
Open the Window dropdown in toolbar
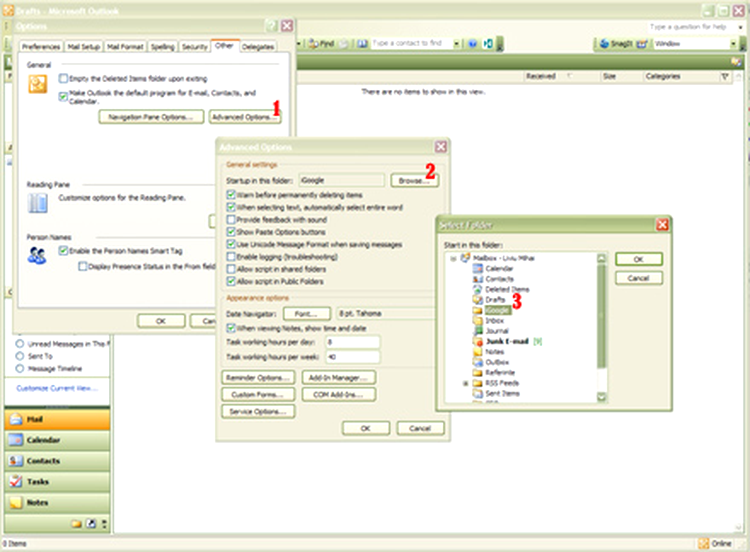(733, 44)
